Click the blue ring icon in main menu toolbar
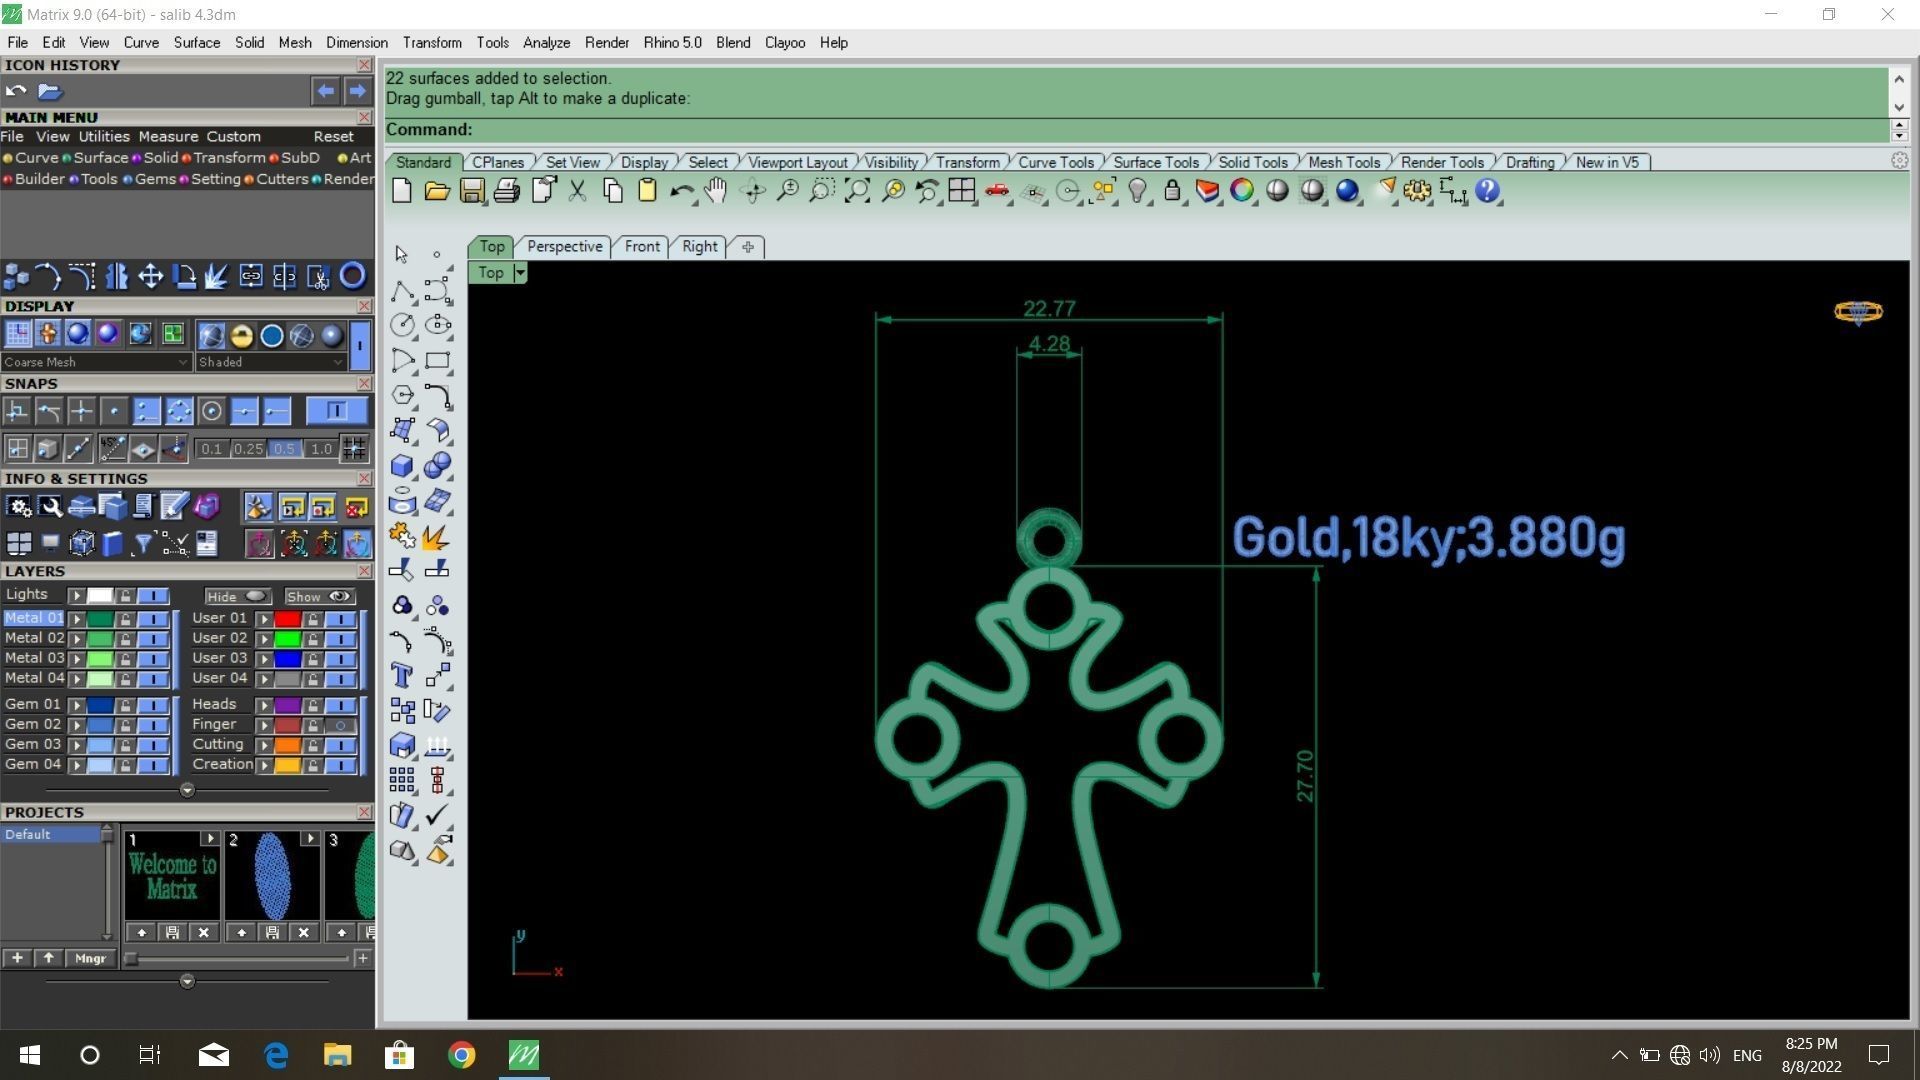The height and width of the screenshot is (1080, 1920). pos(352,276)
